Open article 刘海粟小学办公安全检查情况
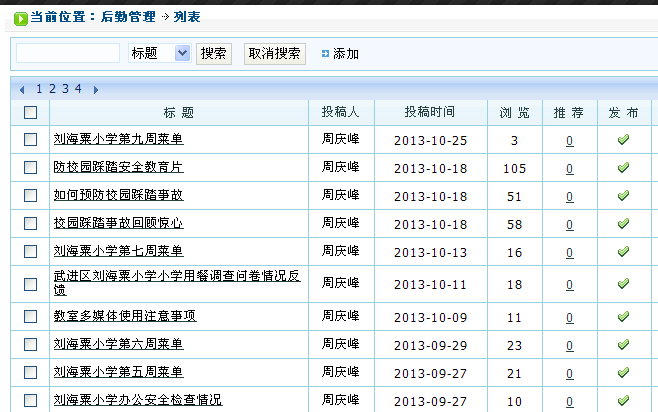Image resolution: width=658 pixels, height=412 pixels. 138,400
